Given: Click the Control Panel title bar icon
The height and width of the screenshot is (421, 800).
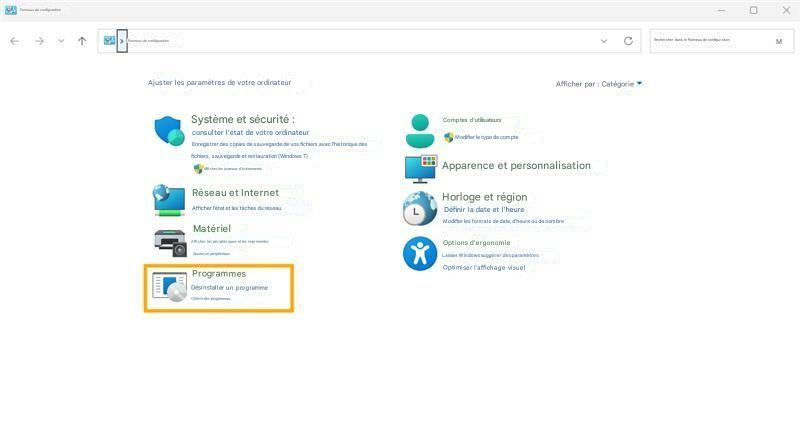Looking at the screenshot, I should (x=11, y=10).
